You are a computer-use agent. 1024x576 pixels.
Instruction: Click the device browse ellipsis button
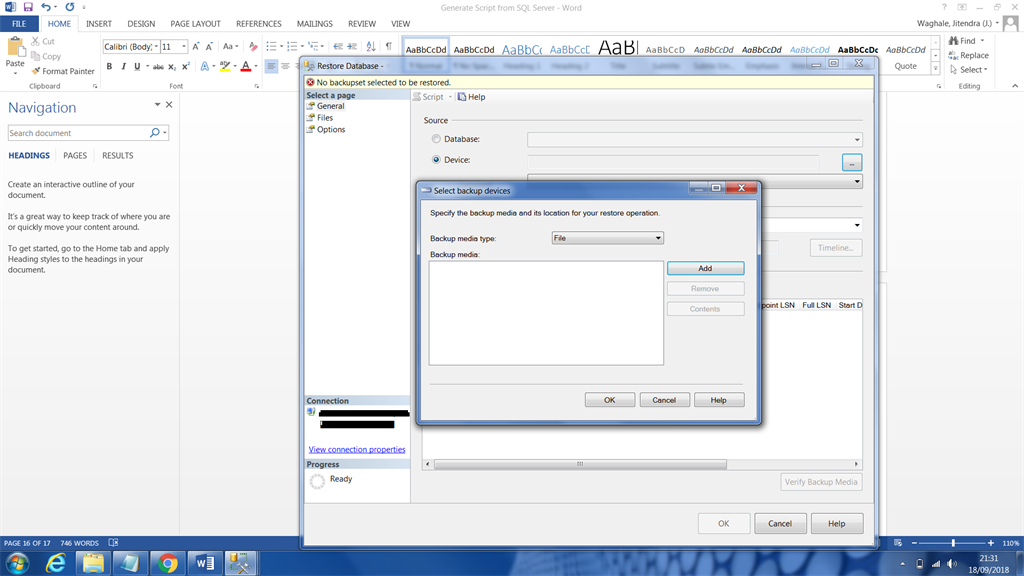pos(852,162)
